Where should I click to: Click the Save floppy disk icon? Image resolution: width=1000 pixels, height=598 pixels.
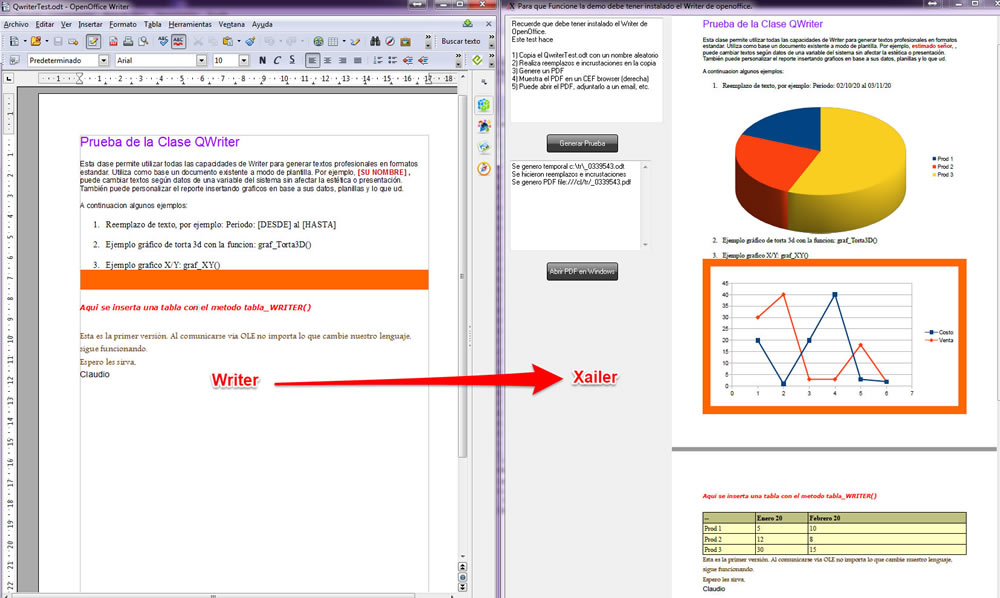58,41
